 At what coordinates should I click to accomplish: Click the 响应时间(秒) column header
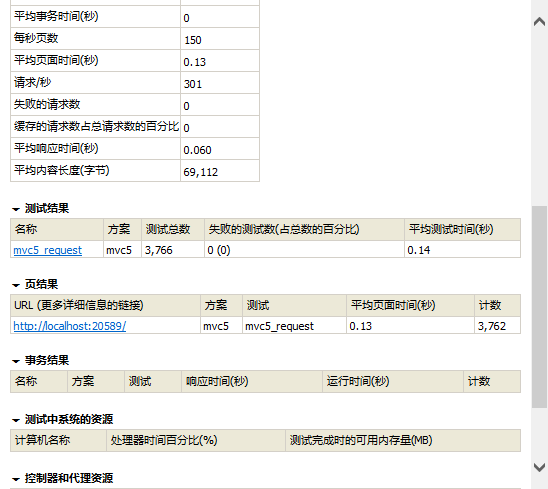click(x=252, y=381)
